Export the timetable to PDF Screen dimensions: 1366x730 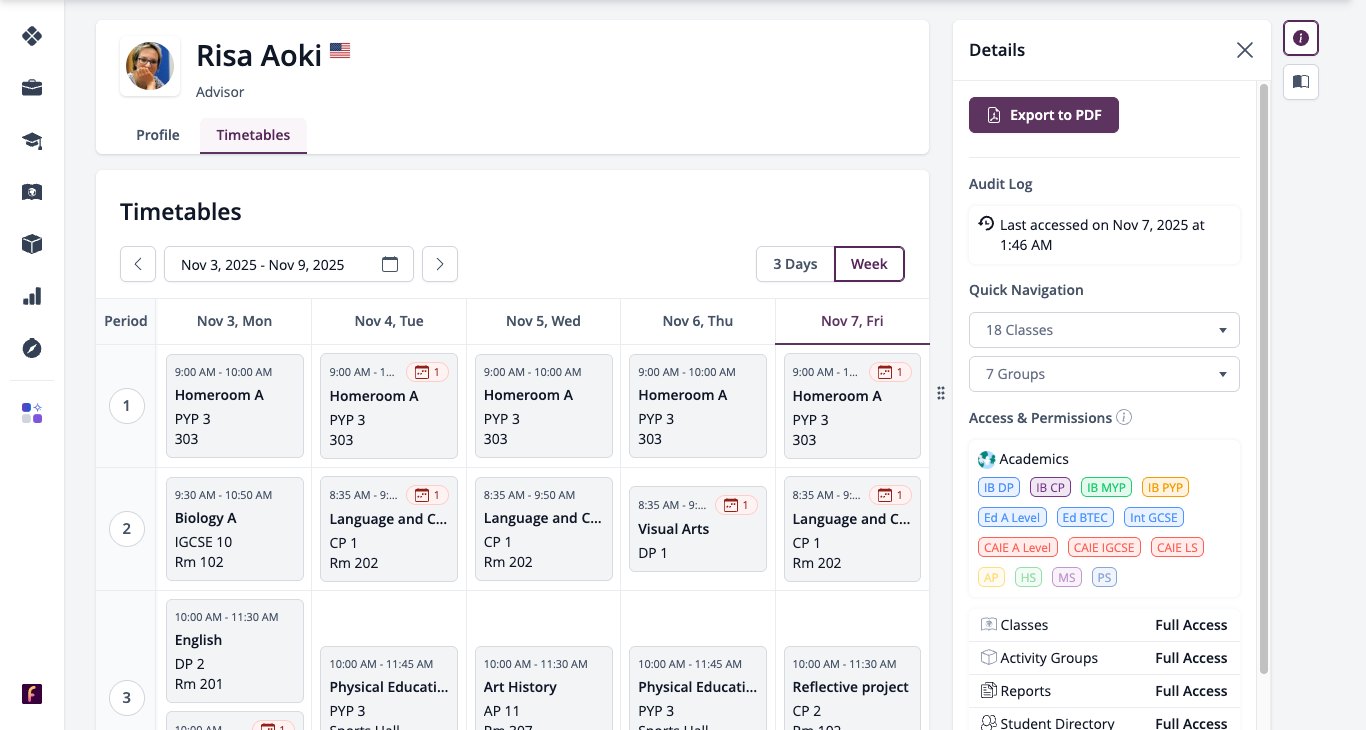click(1044, 115)
